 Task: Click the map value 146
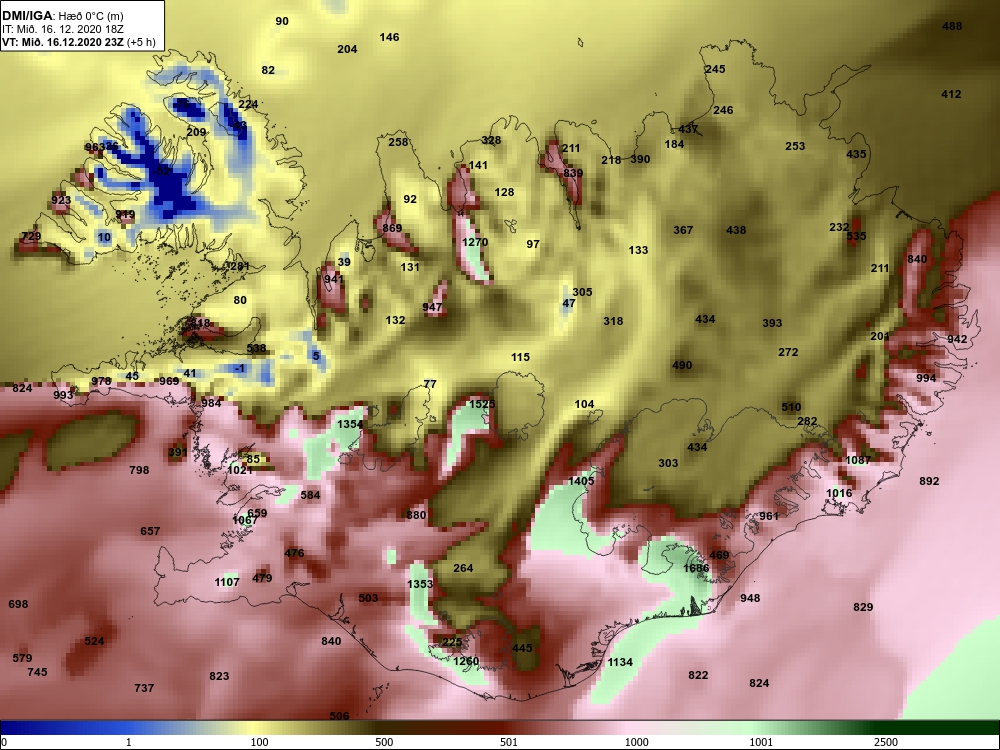click(x=389, y=37)
